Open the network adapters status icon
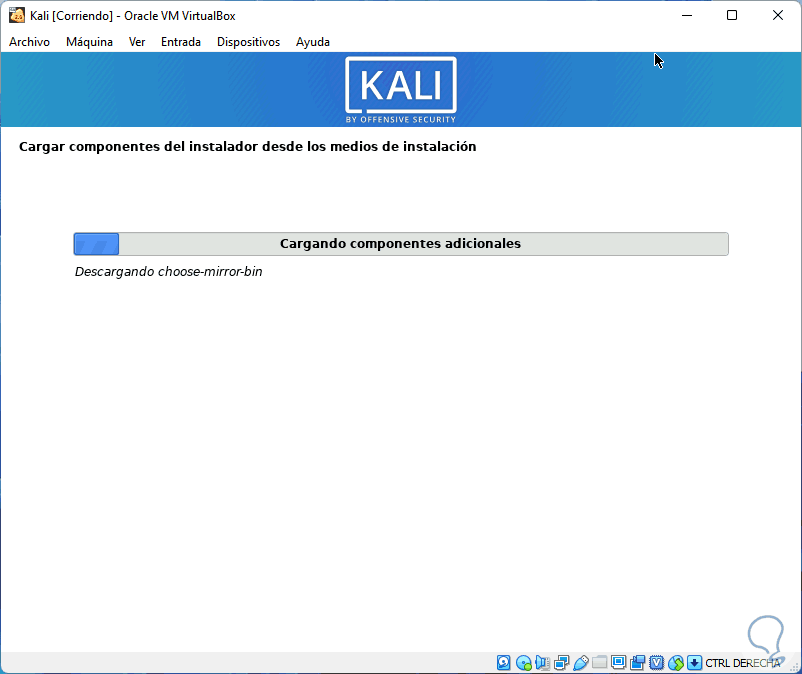802x674 pixels. click(562, 663)
